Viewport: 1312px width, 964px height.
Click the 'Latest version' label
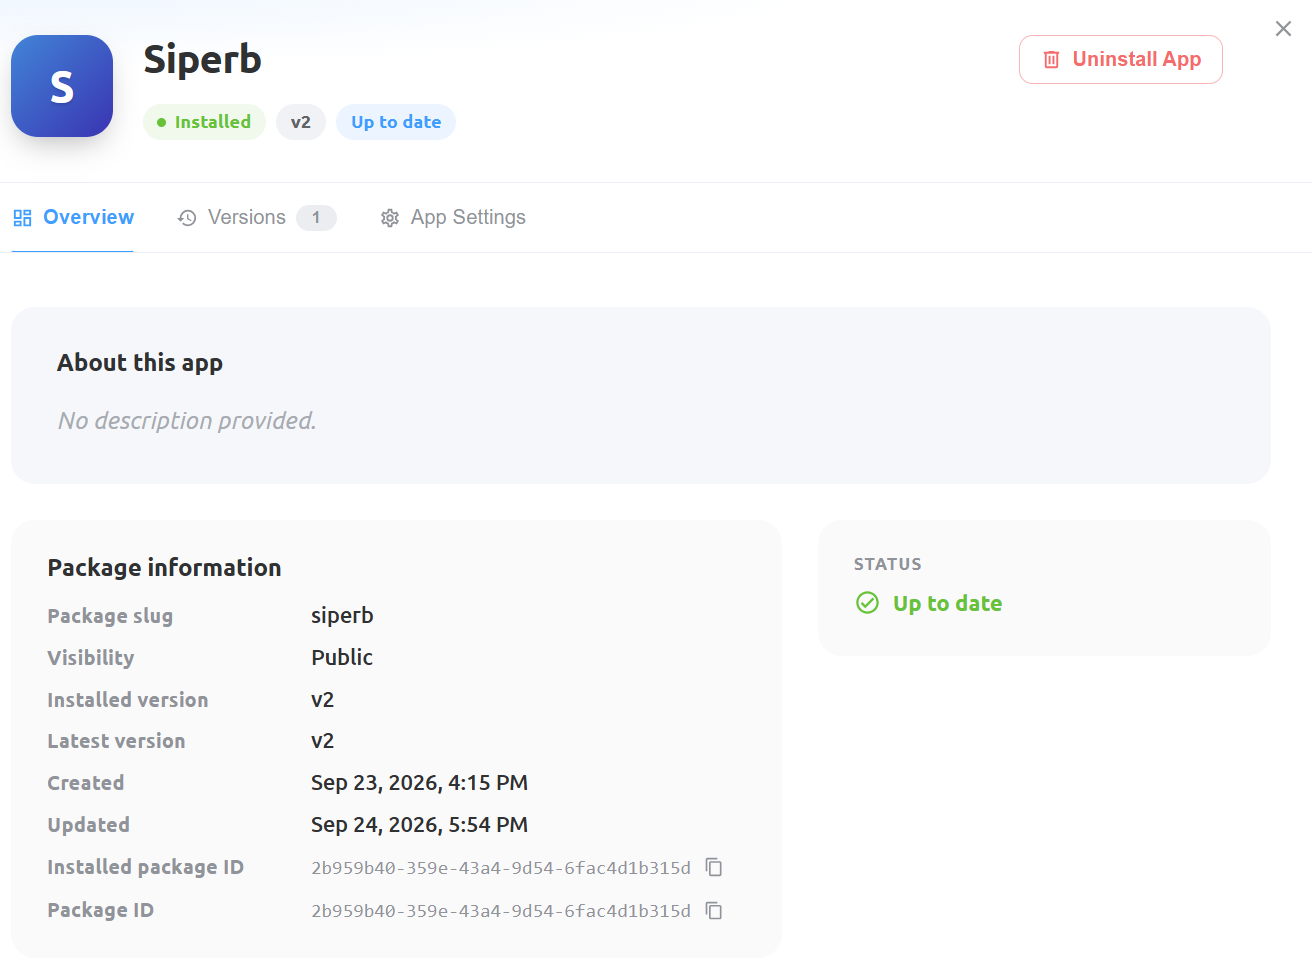[116, 741]
